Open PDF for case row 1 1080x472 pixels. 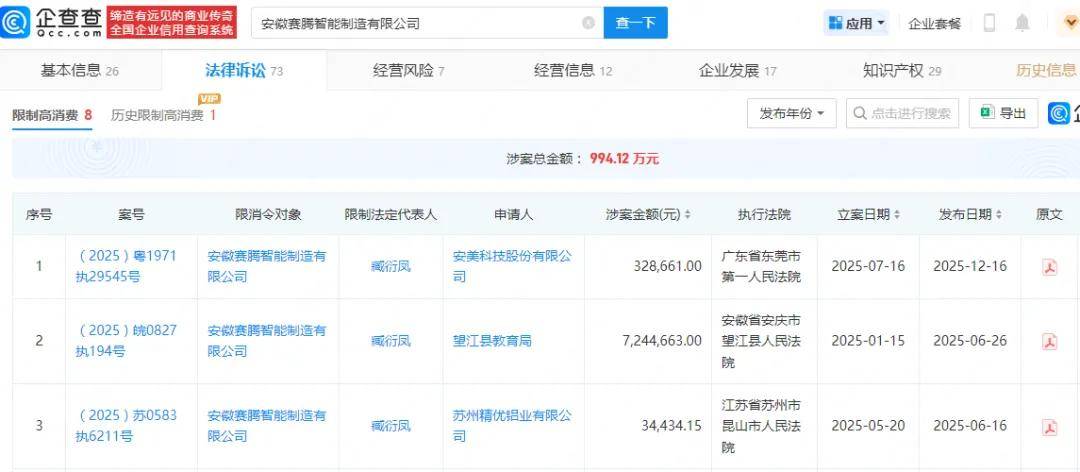click(x=1049, y=267)
